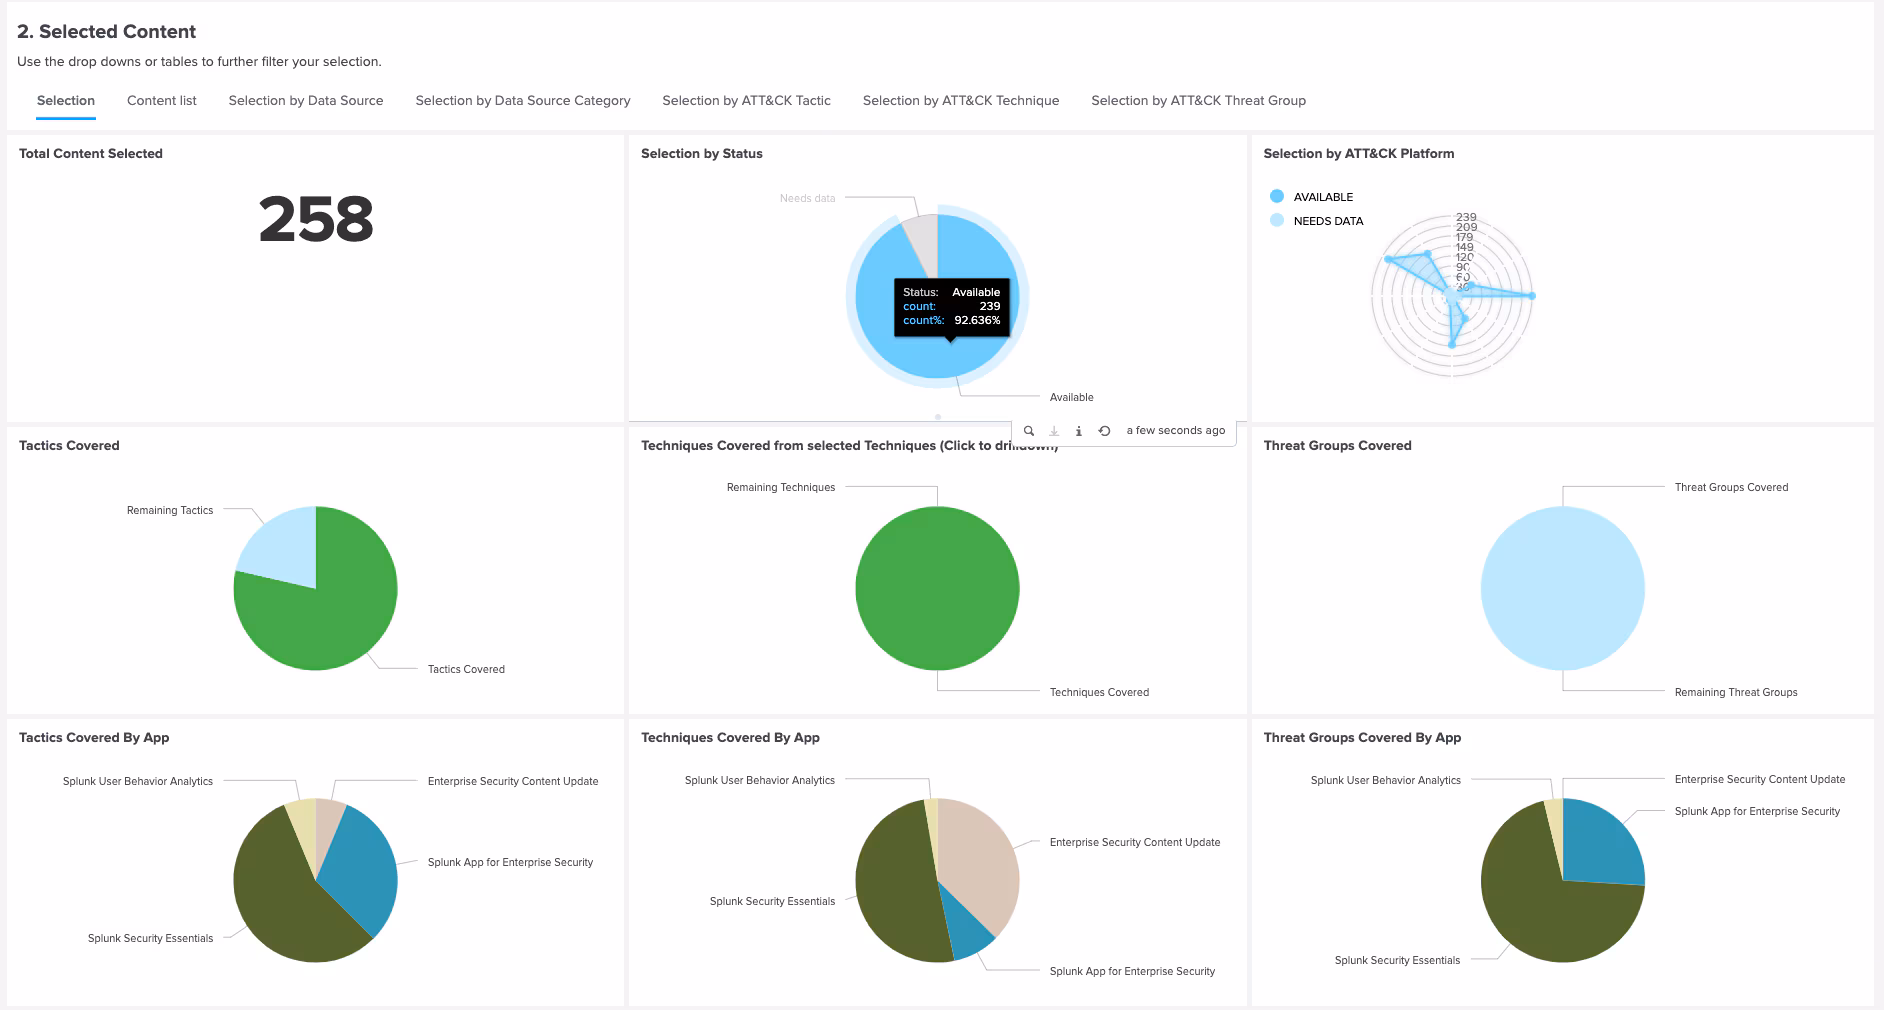The image size is (1884, 1010).
Task: Click the Remaining Threat Groups pie
Action: tap(1562, 588)
